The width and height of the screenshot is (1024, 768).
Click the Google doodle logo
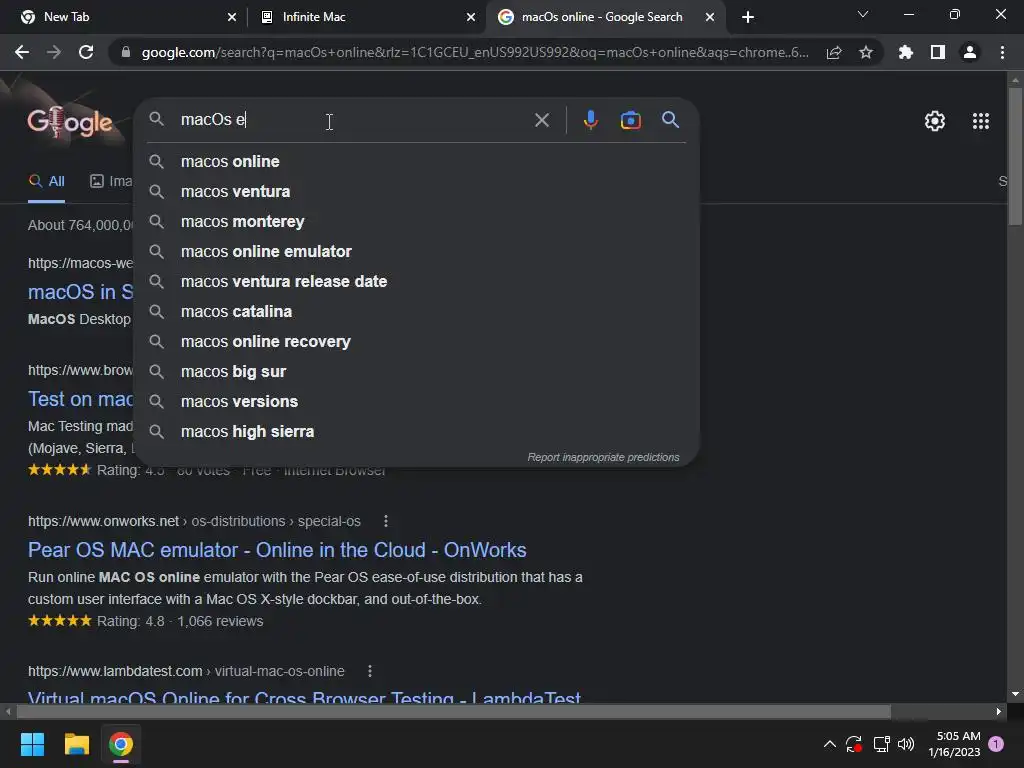69,121
